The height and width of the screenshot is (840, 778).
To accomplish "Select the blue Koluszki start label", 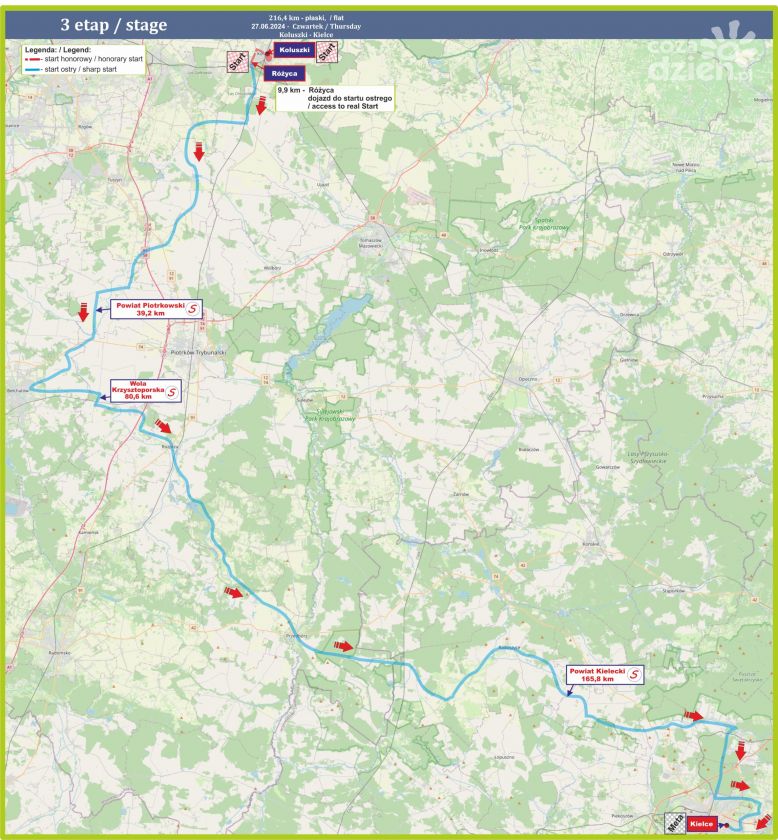I will 295,49.
